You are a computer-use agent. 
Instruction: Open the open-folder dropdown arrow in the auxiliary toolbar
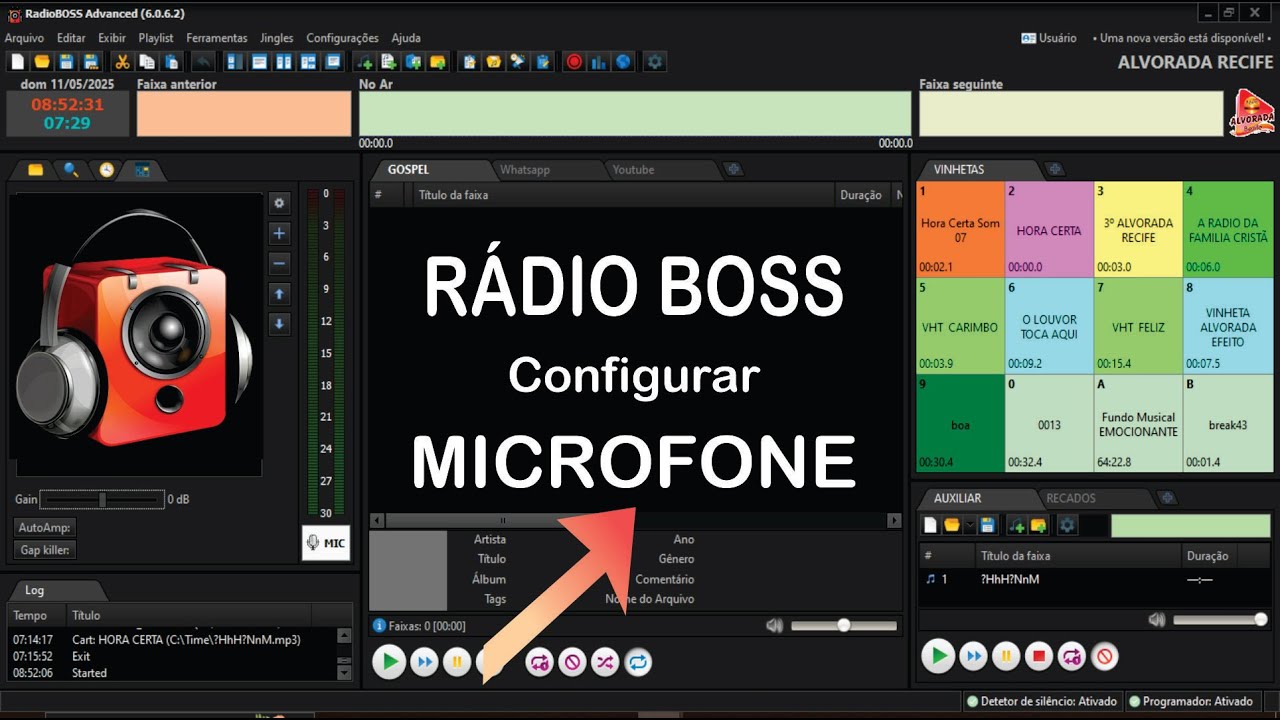click(969, 525)
